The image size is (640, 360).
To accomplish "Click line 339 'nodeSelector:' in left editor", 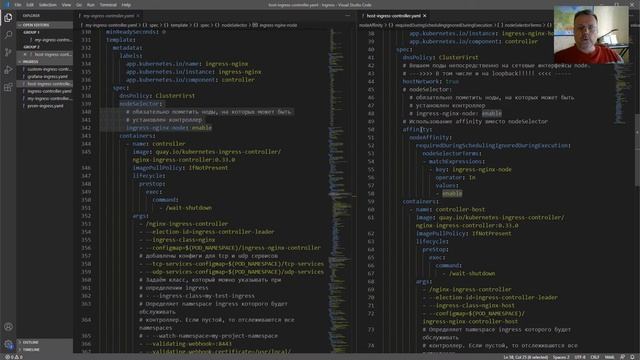I will tap(141, 104).
